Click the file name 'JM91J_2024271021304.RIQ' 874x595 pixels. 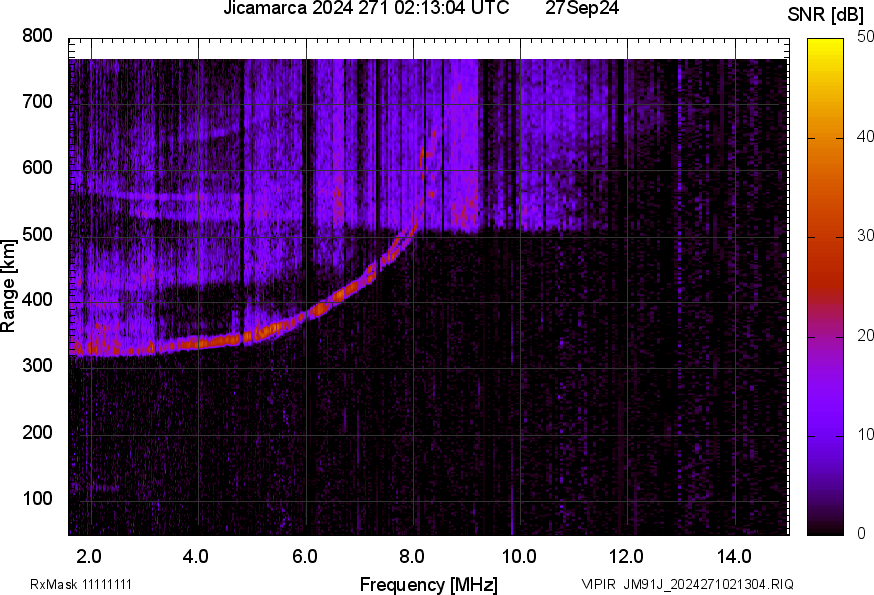708,584
